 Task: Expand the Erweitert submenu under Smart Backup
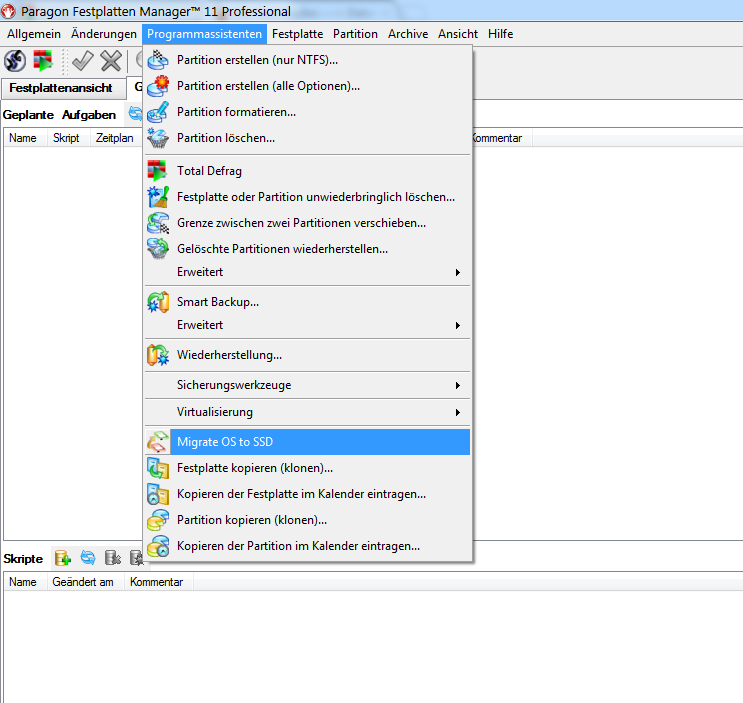click(x=308, y=325)
